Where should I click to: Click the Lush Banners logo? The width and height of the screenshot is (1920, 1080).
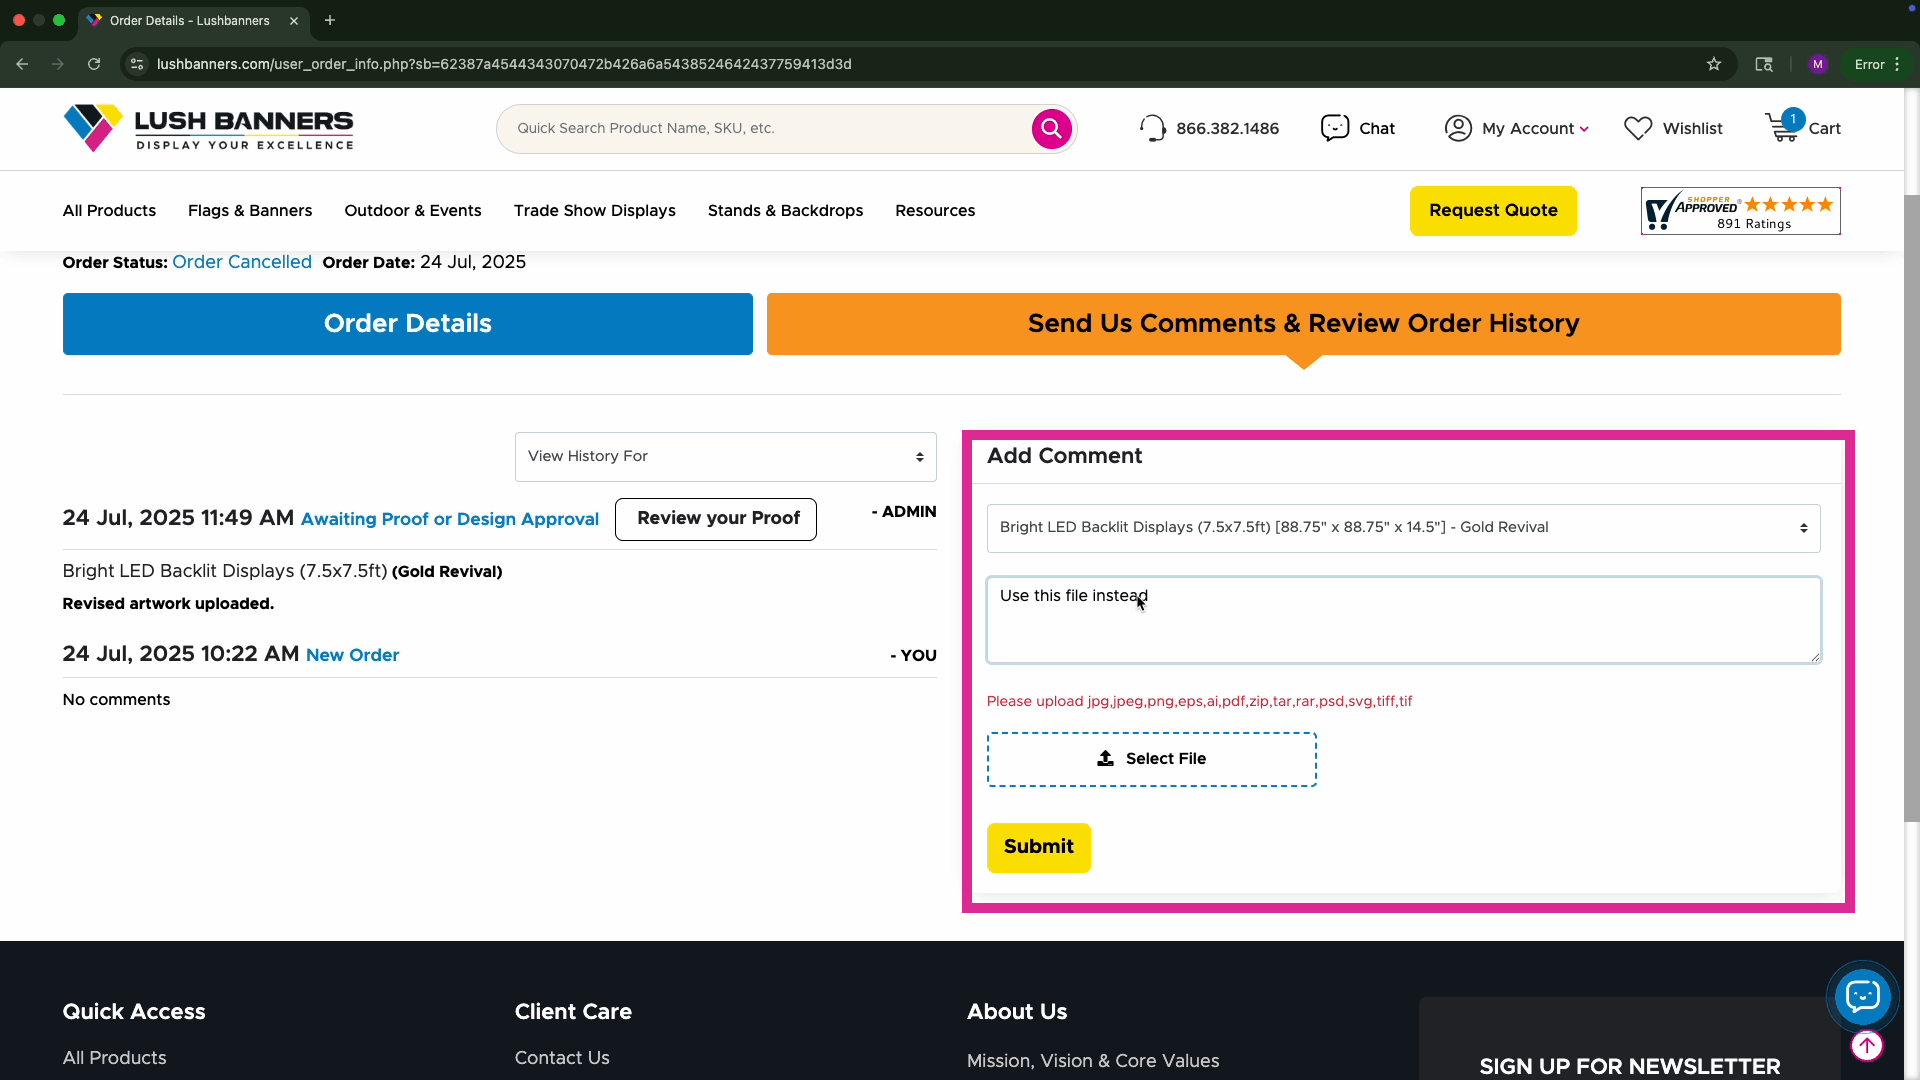tap(208, 128)
